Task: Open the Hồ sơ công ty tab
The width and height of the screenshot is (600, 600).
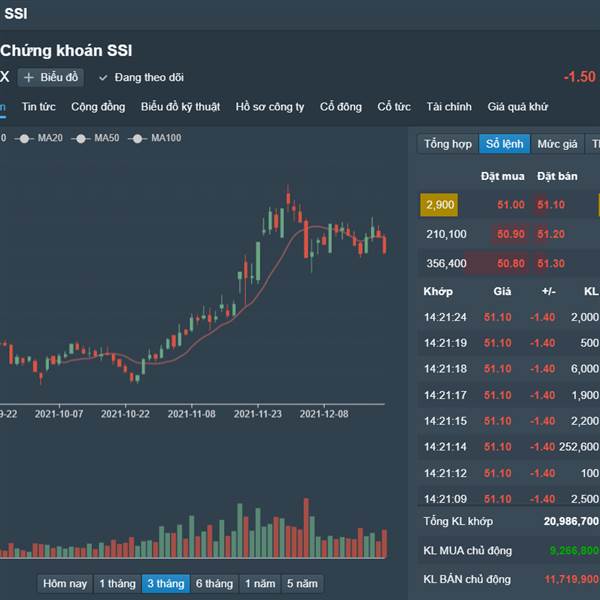Action: tap(270, 107)
